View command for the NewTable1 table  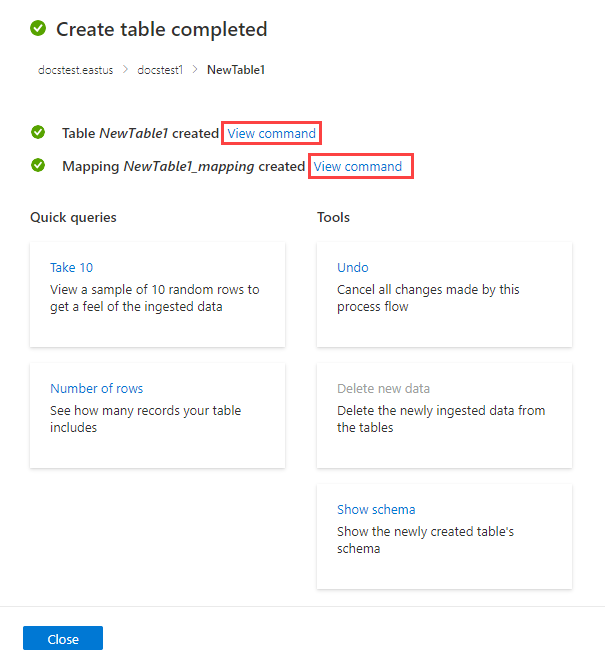coord(272,133)
